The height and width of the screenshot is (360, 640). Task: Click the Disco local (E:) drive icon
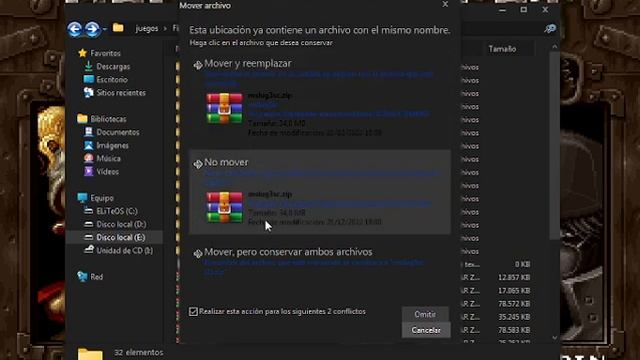pyautogui.click(x=89, y=237)
